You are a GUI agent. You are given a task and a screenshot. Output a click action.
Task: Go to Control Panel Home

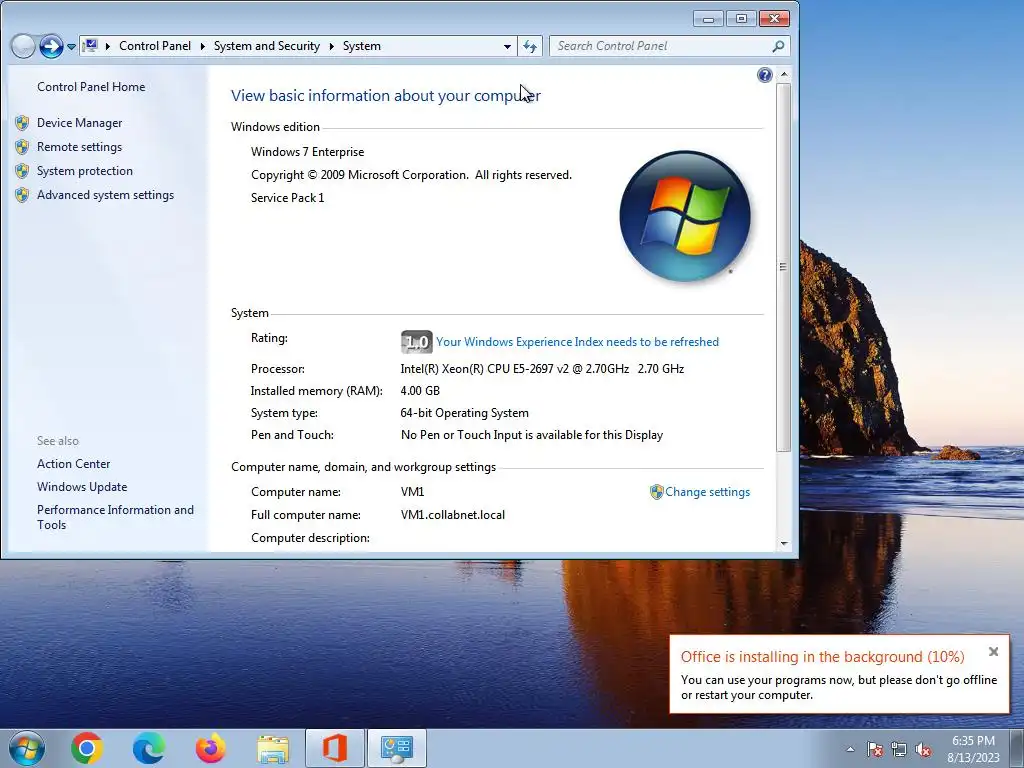pyautogui.click(x=91, y=87)
